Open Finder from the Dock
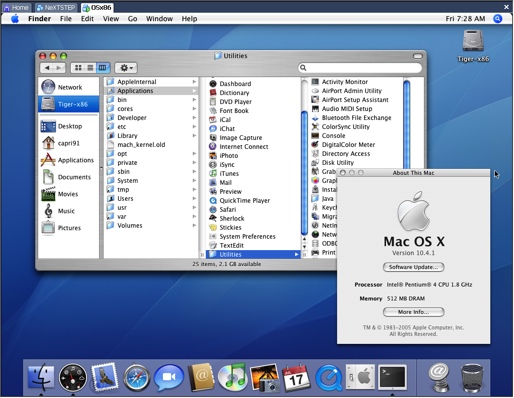Viewport: 514px width, 398px height. click(x=41, y=378)
